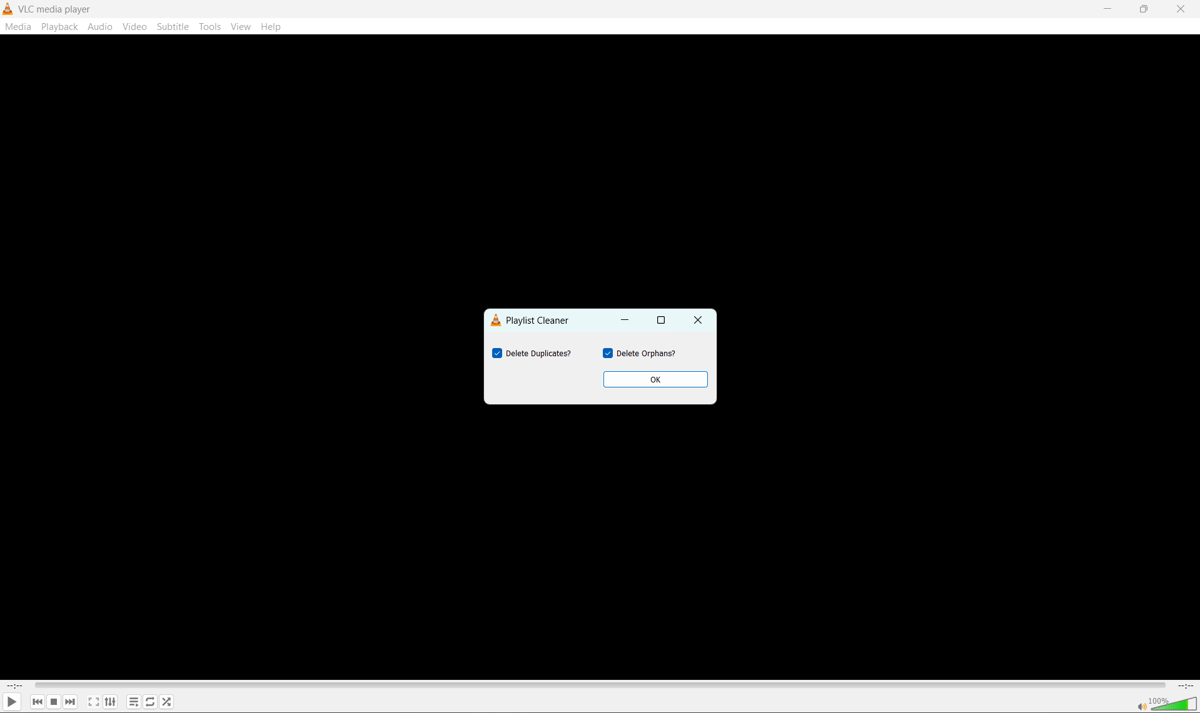1200x713 pixels.
Task: Click the VLC cone icon in the title bar
Action: pyautogui.click(x=8, y=8)
